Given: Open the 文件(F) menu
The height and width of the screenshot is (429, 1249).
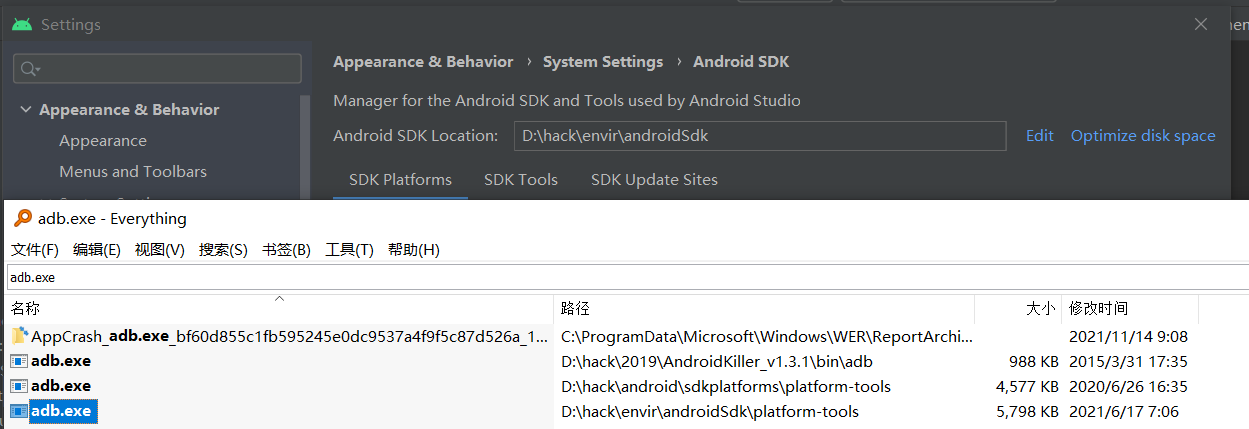Looking at the screenshot, I should (x=35, y=250).
